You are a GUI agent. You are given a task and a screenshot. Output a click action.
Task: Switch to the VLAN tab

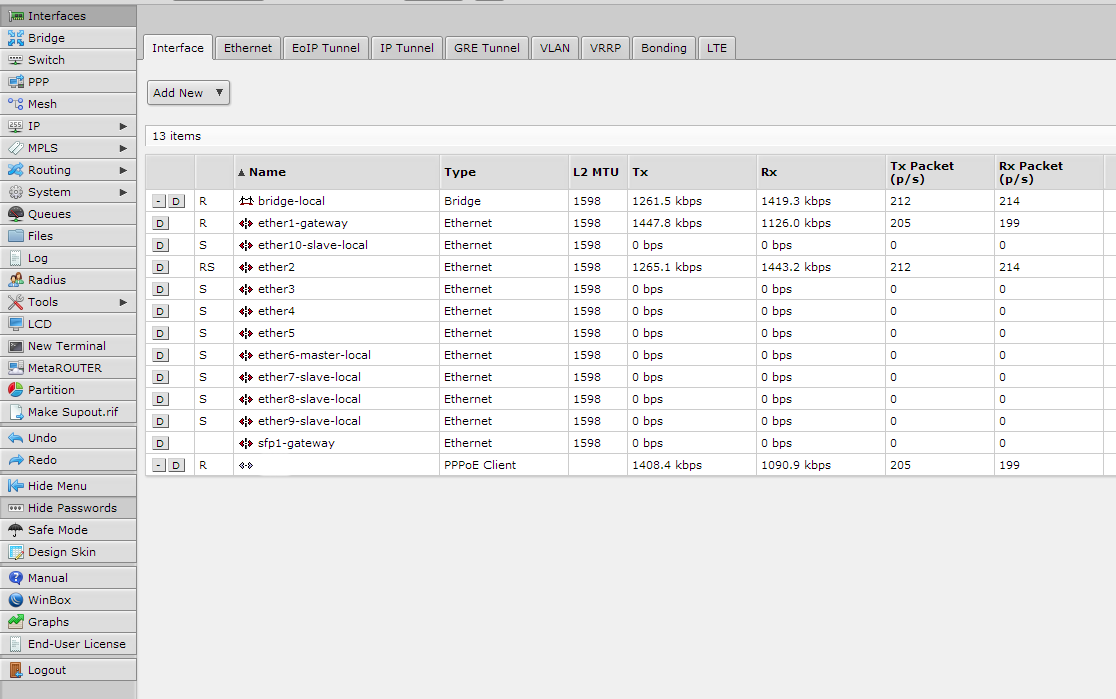554,48
